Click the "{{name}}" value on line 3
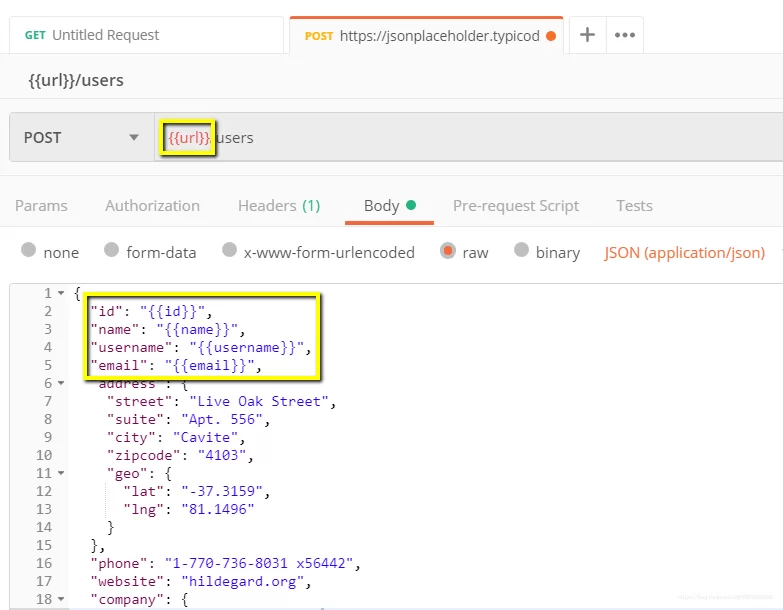This screenshot has width=783, height=610. point(197,329)
